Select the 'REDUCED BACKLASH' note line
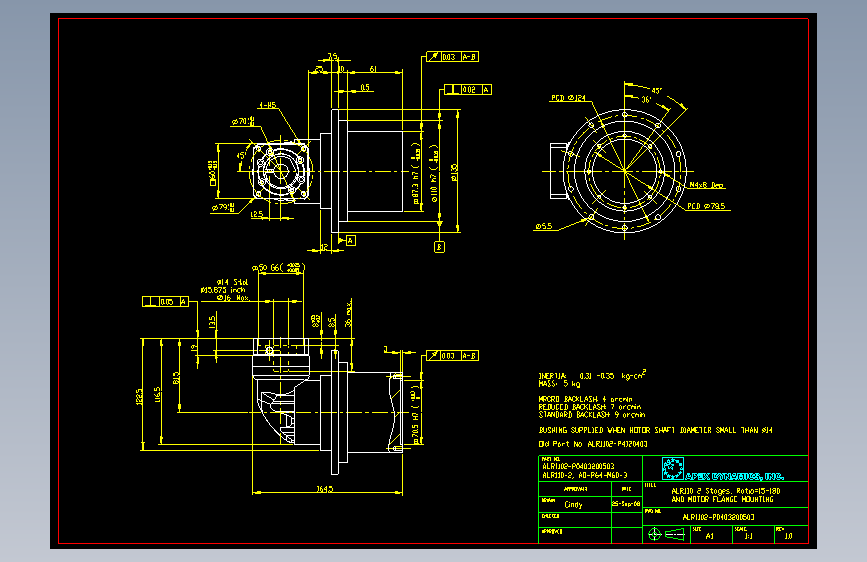The image size is (867, 562). click(590, 407)
